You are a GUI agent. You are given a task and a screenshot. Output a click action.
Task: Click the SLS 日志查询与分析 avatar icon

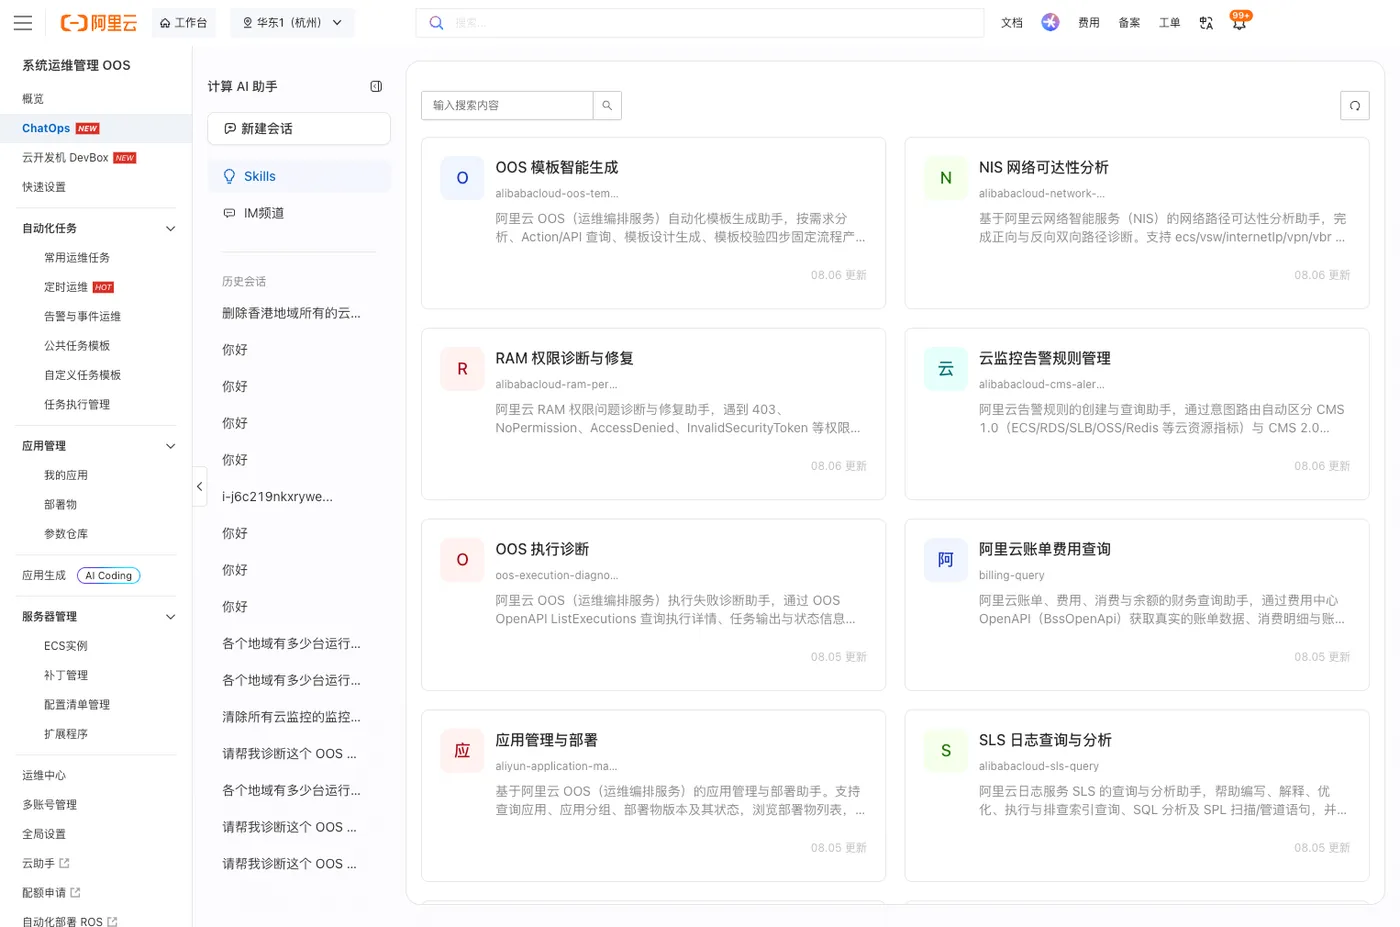pyautogui.click(x=945, y=751)
